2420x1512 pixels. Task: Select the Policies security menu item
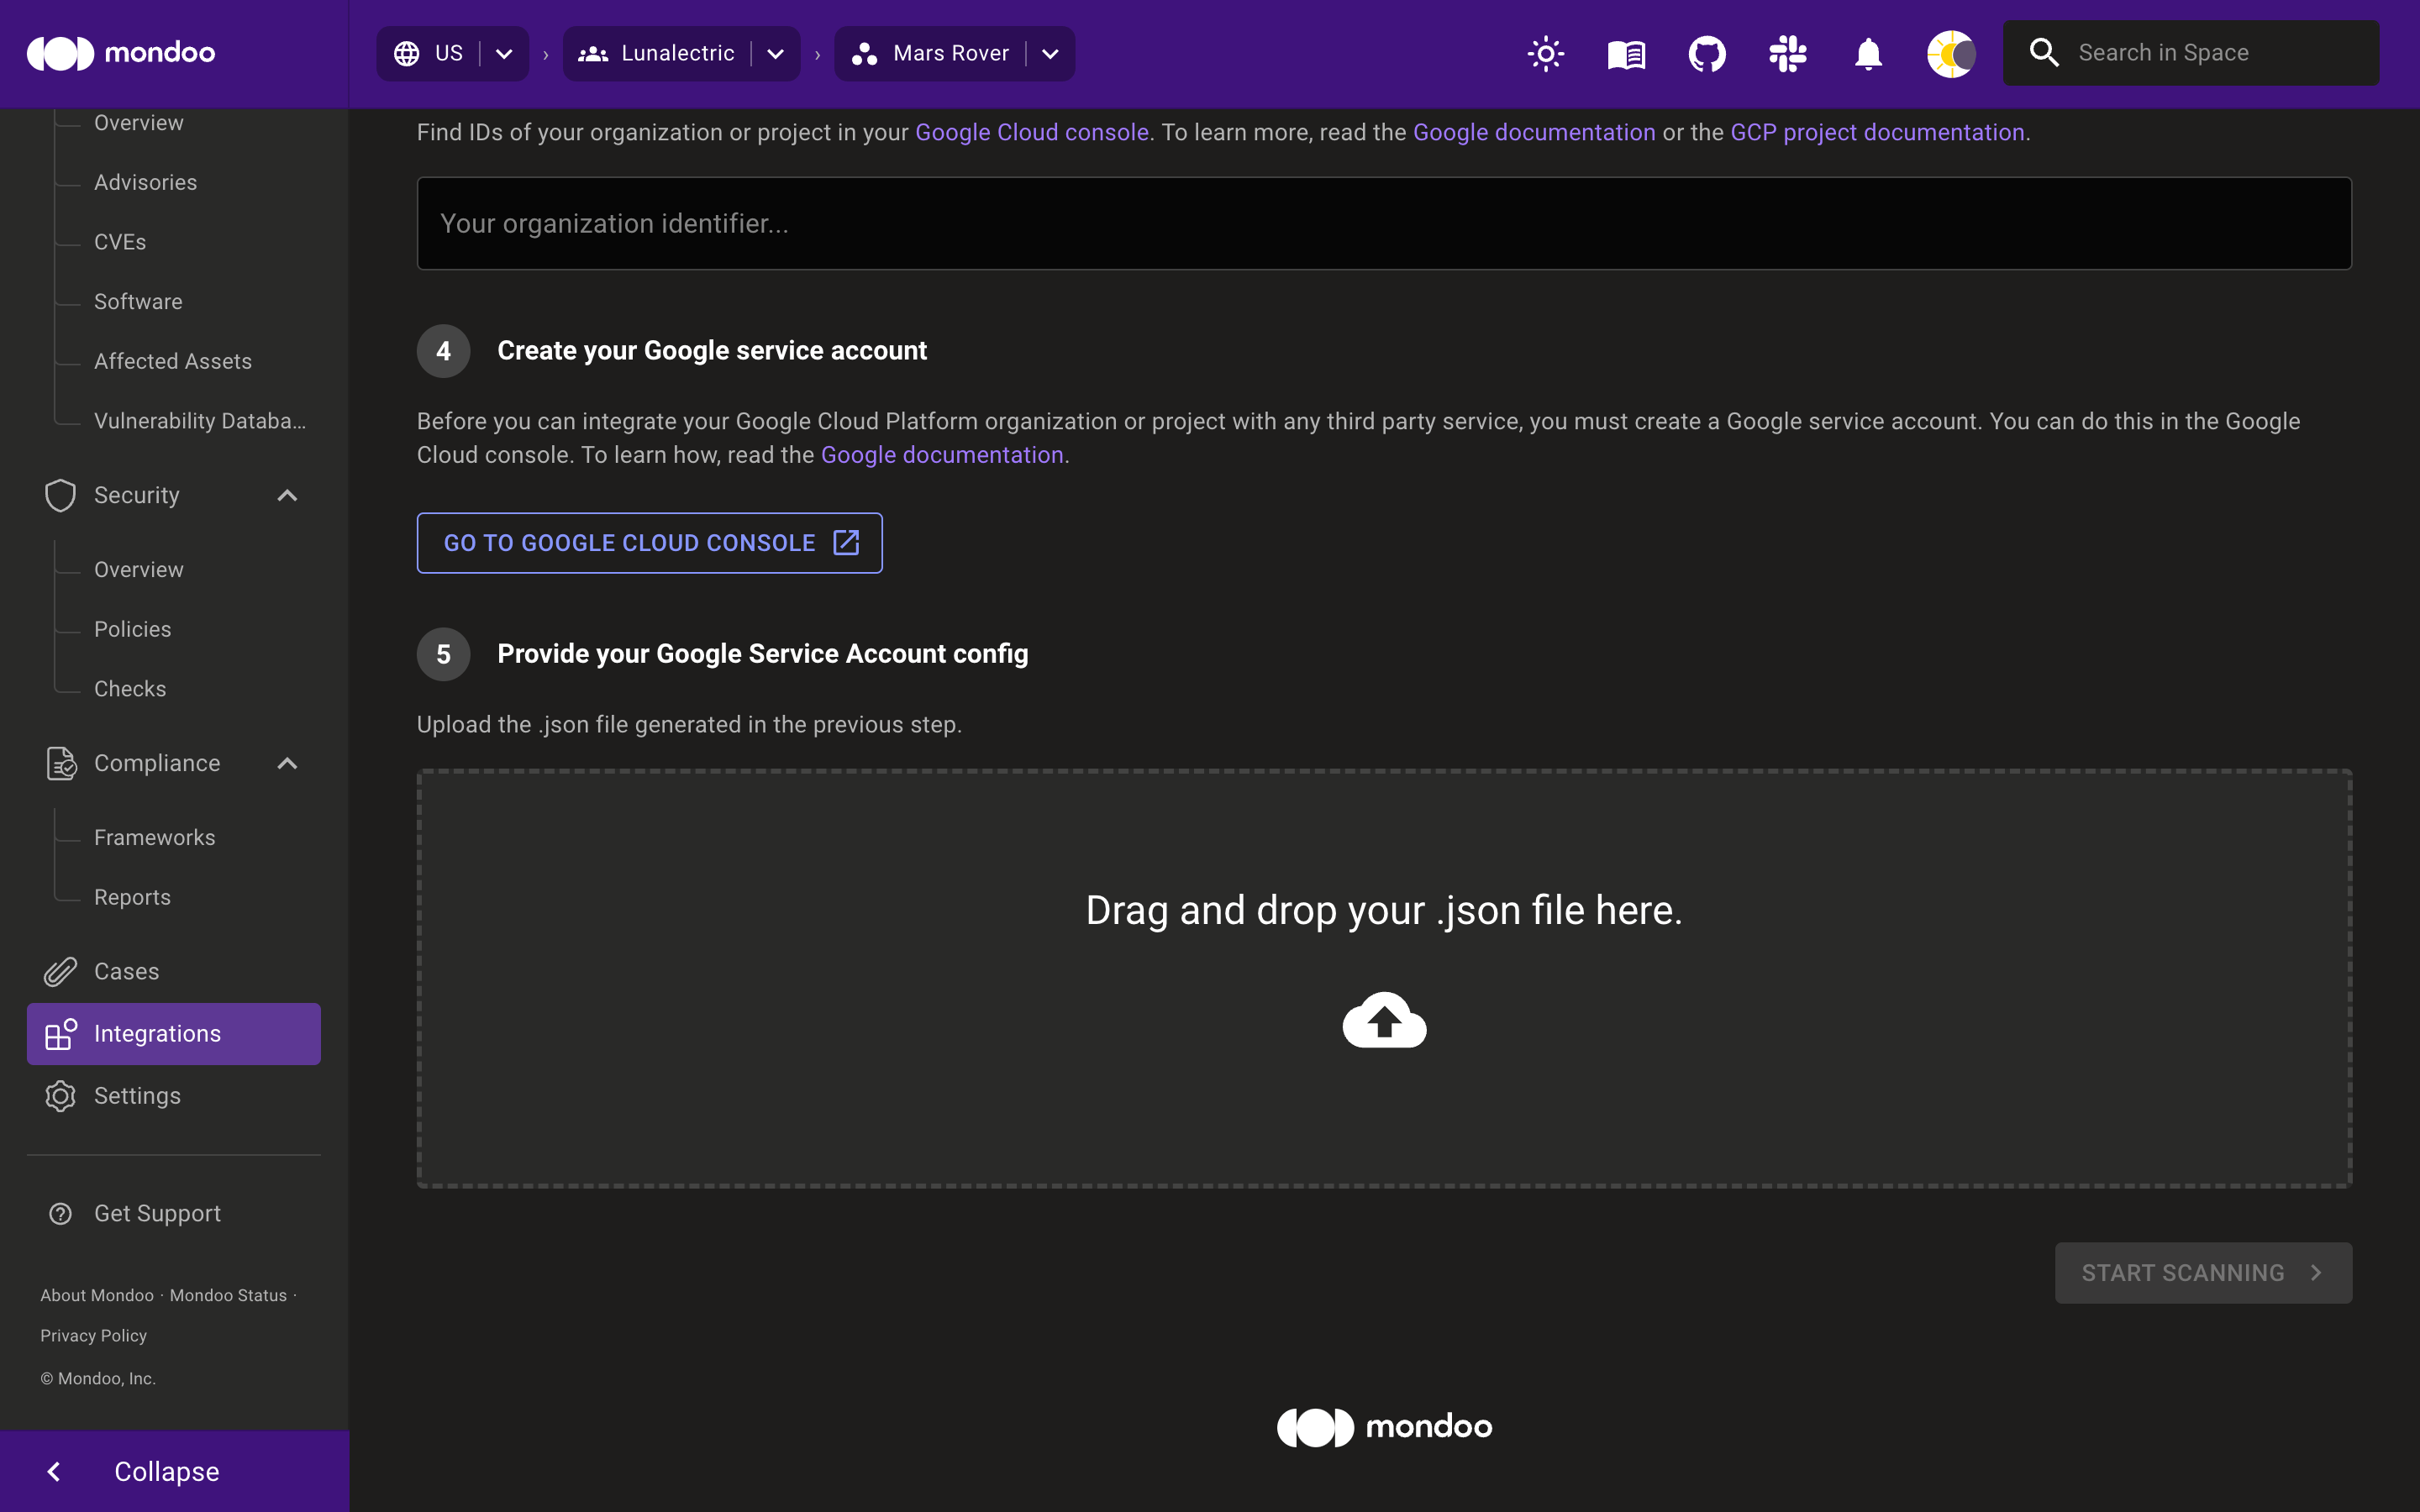(133, 629)
